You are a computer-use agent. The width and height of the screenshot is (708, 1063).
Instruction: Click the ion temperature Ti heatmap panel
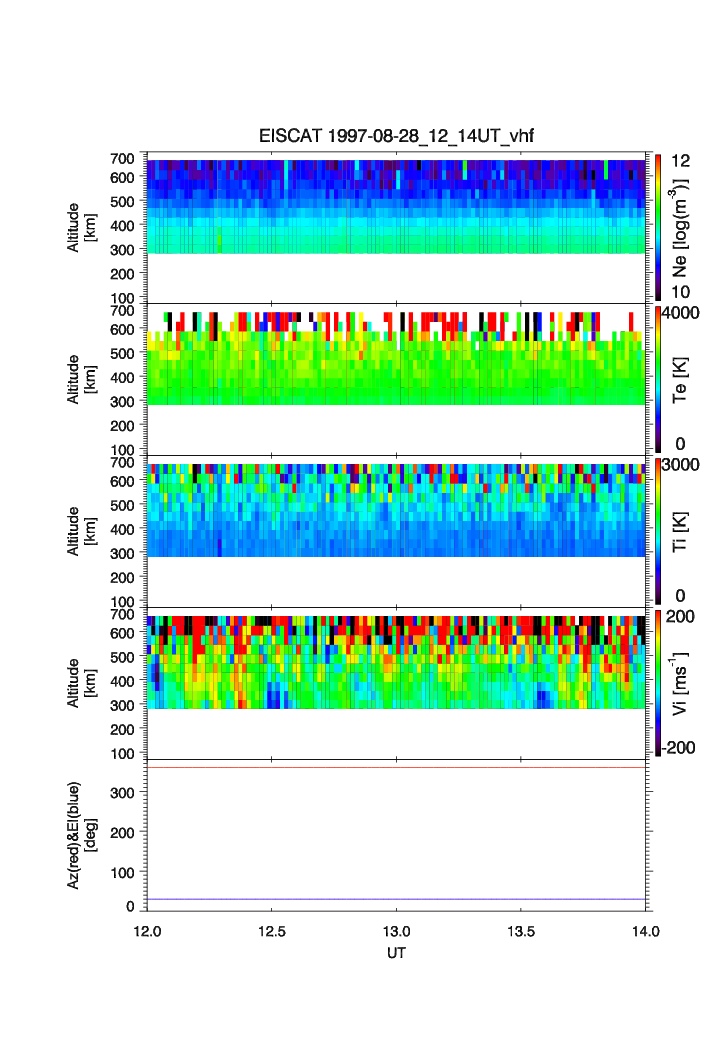396,532
